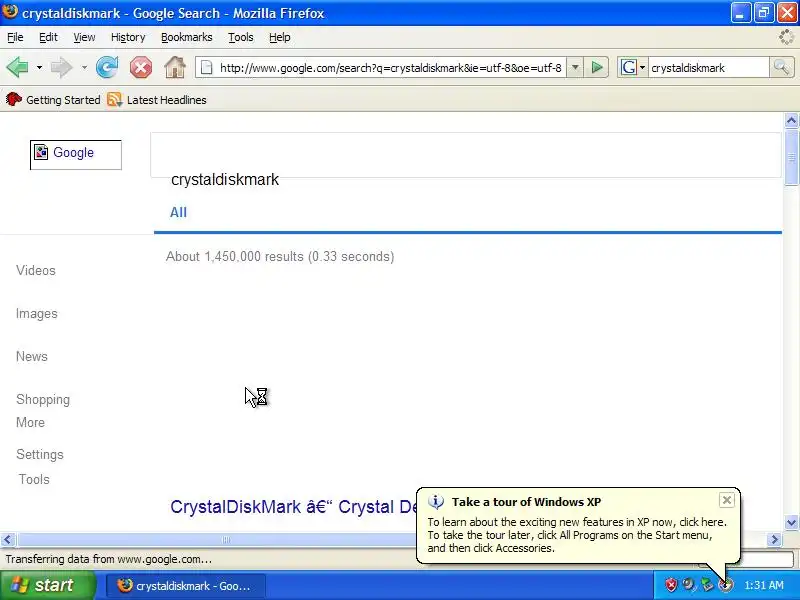The image size is (800, 600).
Task: Open the Shopping search filter
Action: click(x=43, y=399)
